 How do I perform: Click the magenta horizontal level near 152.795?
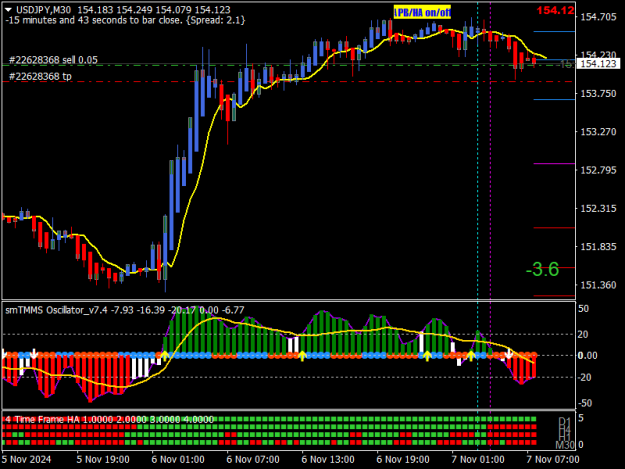(x=554, y=163)
